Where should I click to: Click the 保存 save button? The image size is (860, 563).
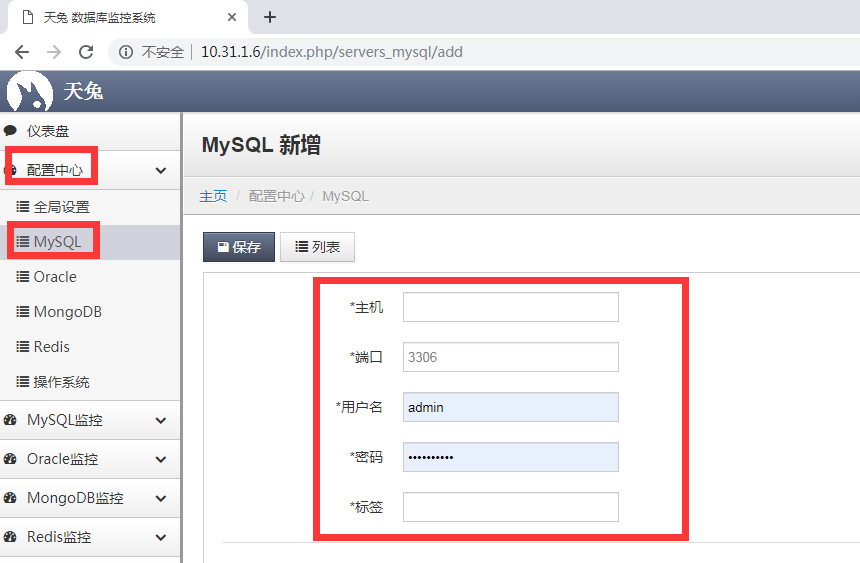tap(239, 247)
